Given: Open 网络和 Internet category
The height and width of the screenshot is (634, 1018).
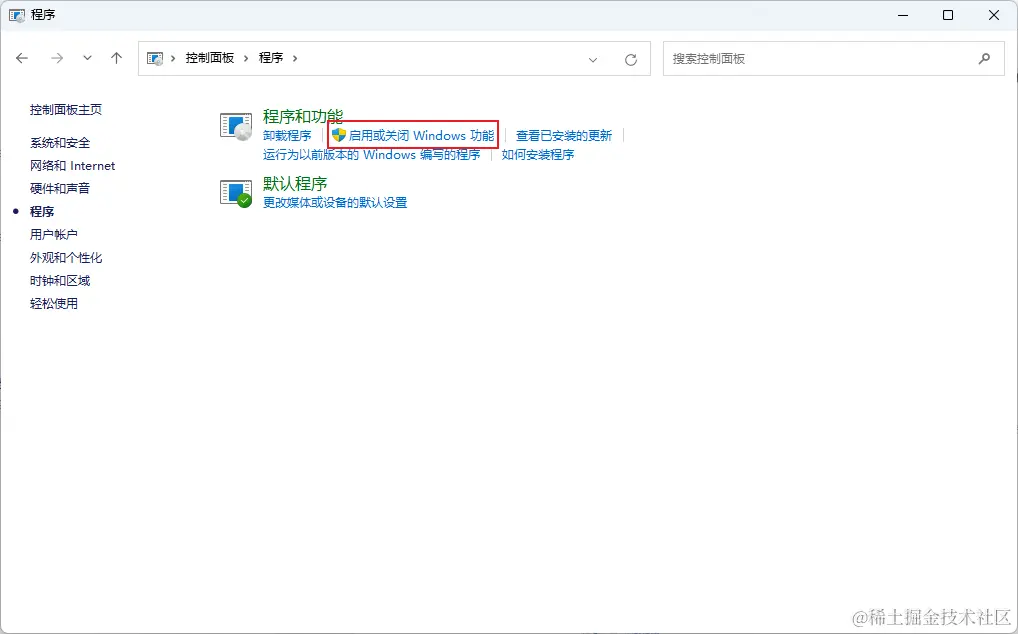Looking at the screenshot, I should click(x=72, y=165).
